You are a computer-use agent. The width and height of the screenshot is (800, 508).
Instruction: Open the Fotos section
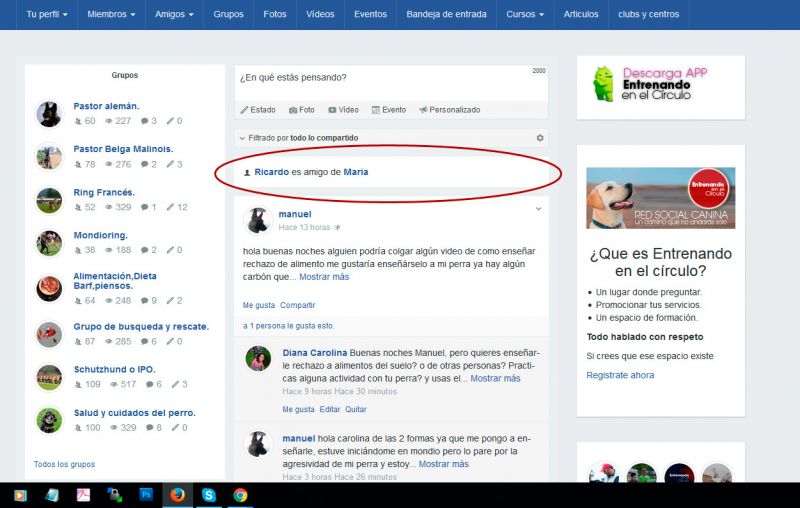pos(274,14)
